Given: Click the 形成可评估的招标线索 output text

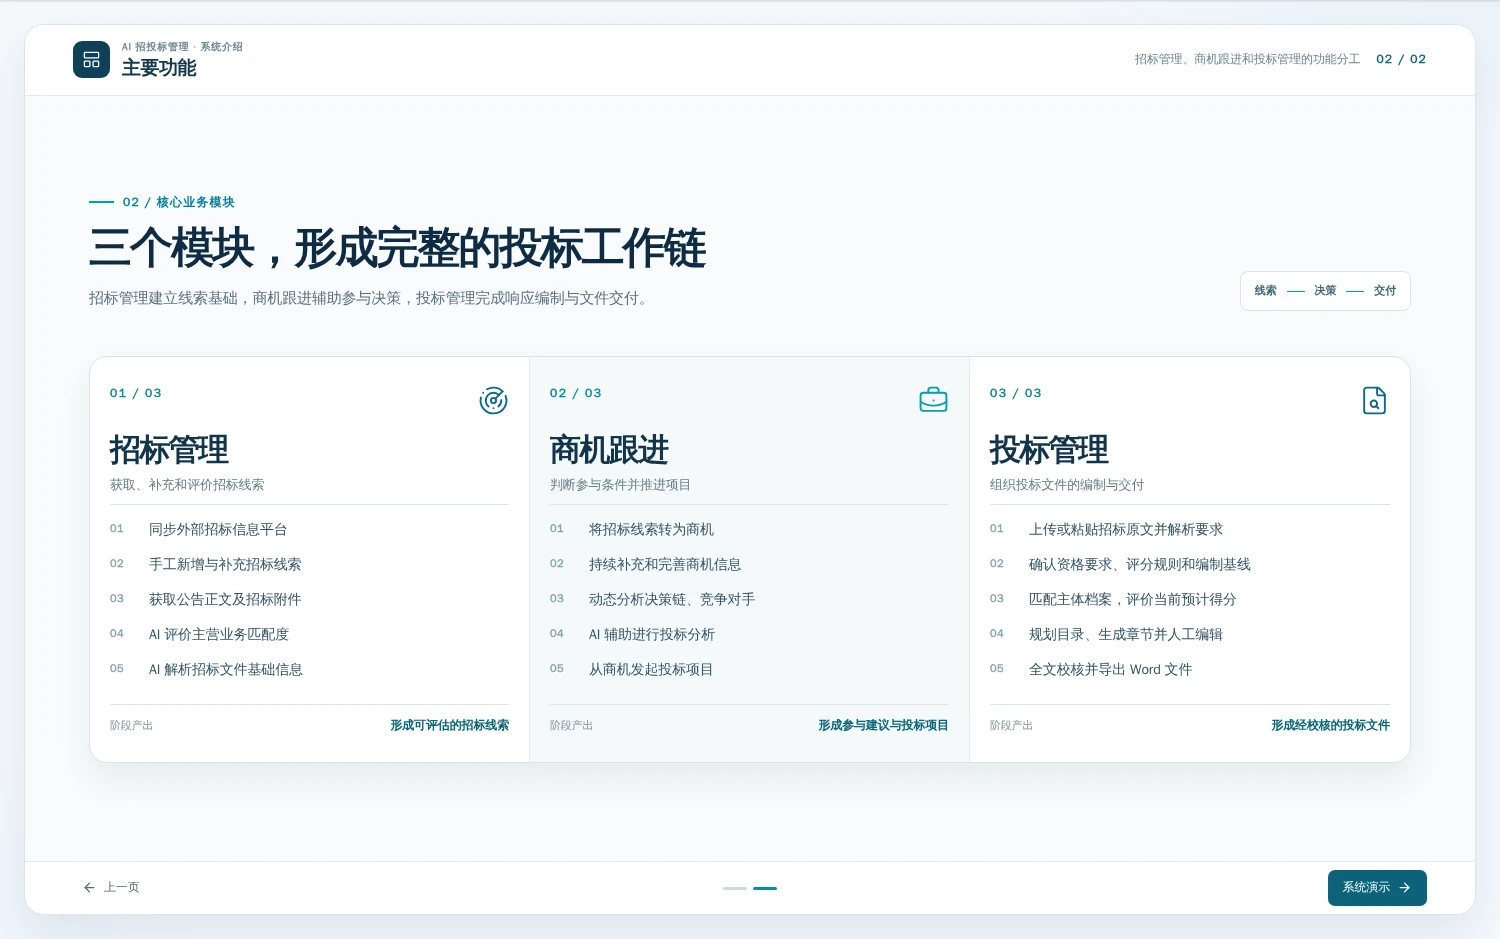Looking at the screenshot, I should [x=450, y=725].
